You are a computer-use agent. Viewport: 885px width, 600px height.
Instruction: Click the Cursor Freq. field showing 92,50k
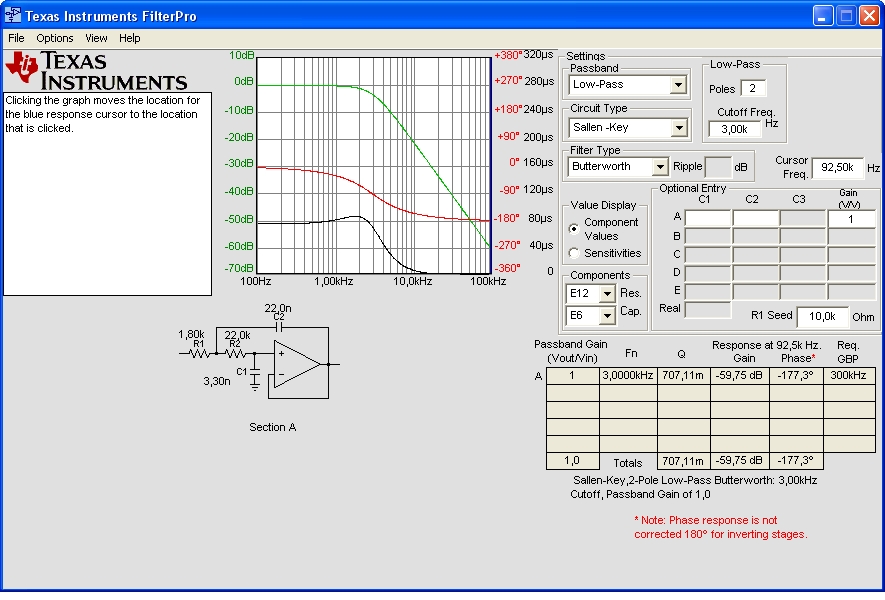click(x=838, y=168)
